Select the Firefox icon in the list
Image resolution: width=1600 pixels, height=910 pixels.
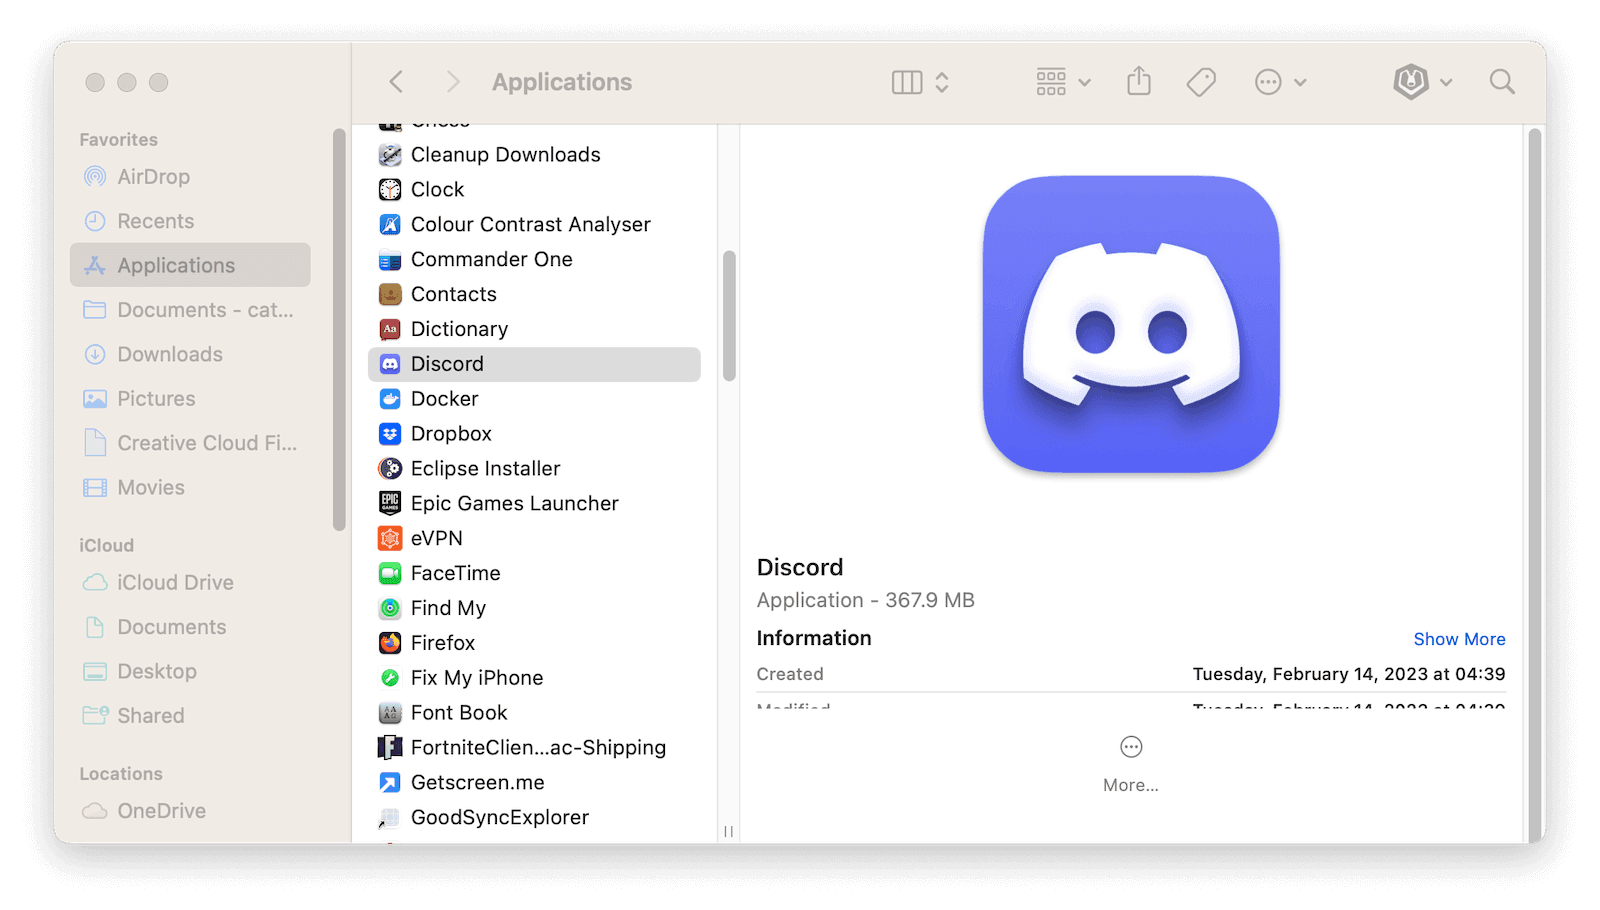(x=389, y=643)
